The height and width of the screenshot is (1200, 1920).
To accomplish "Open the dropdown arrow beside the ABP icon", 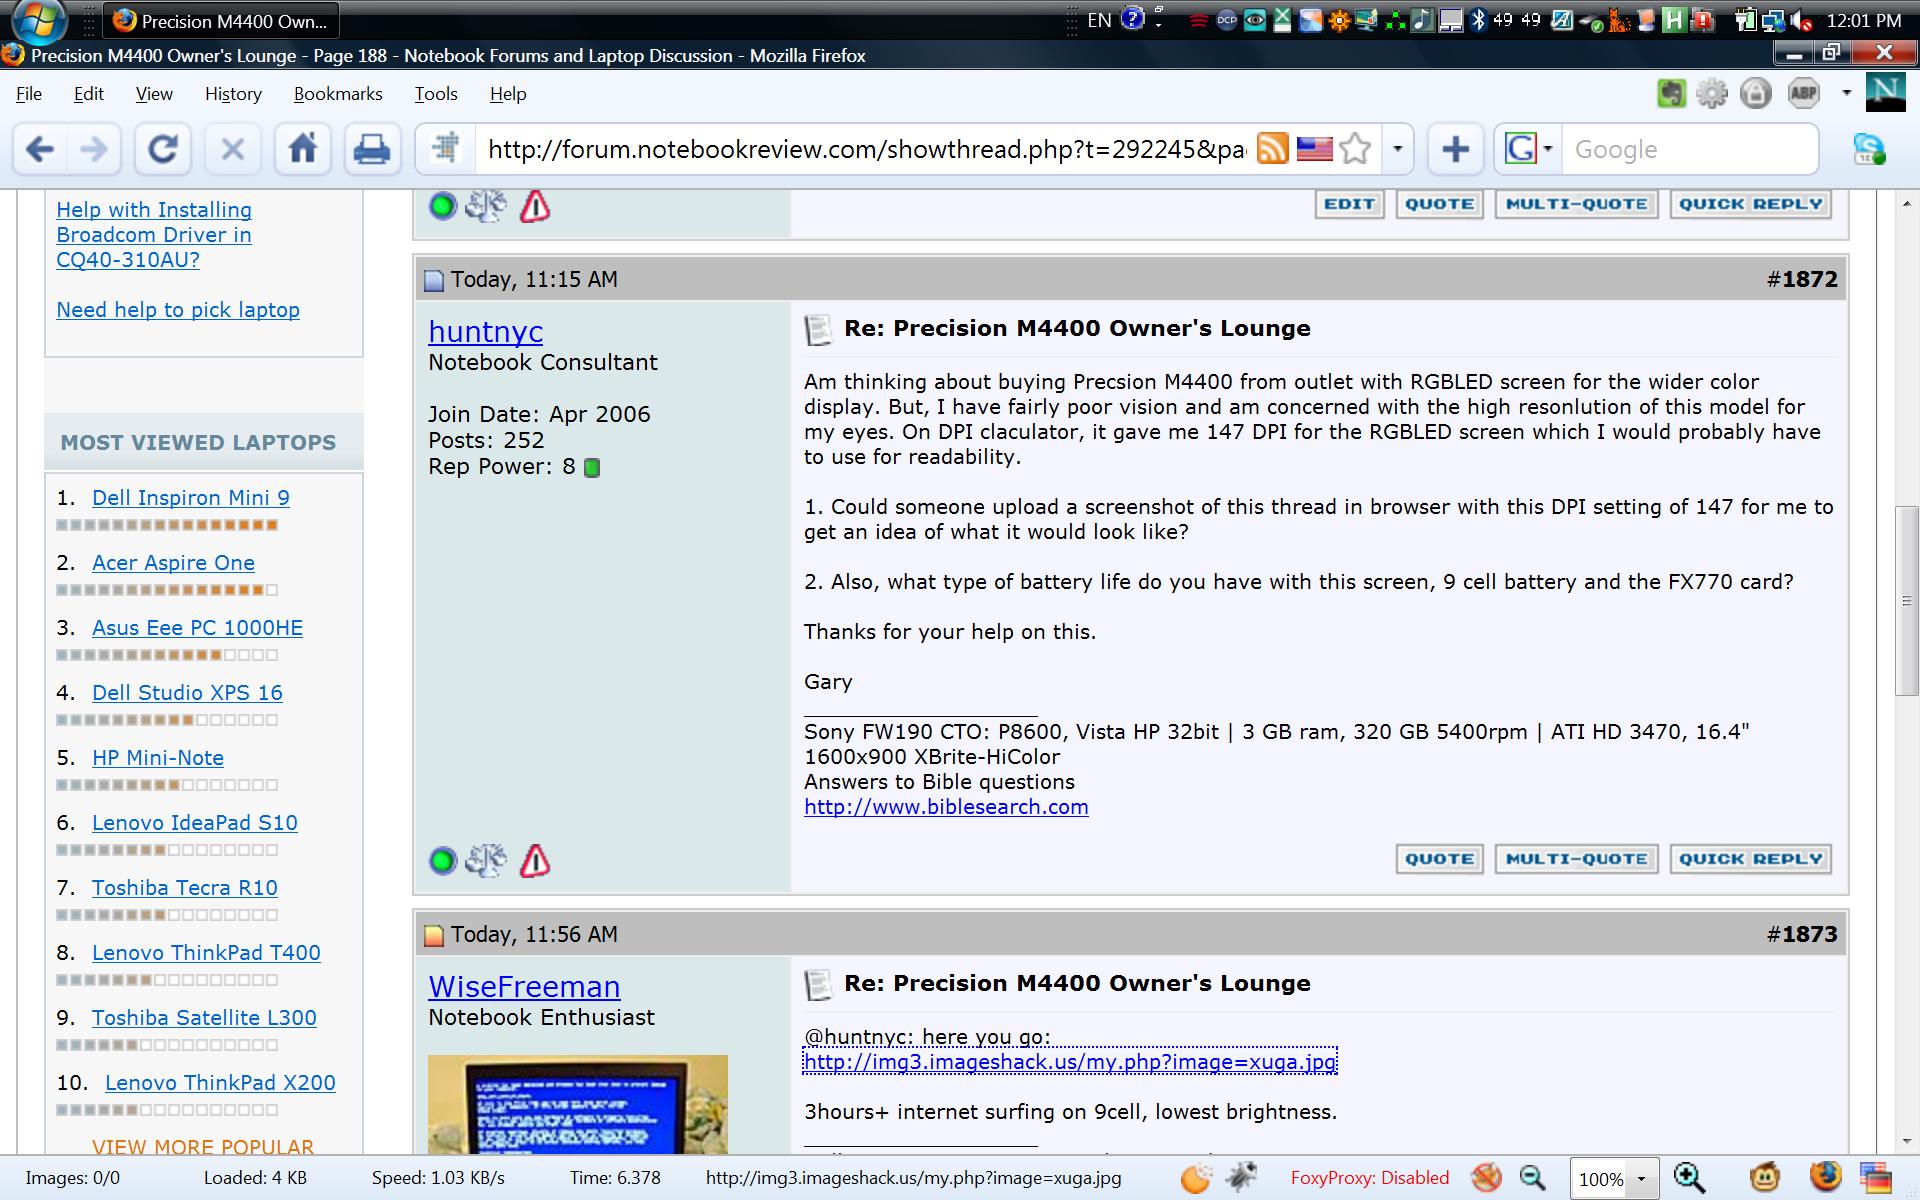I will point(1846,93).
